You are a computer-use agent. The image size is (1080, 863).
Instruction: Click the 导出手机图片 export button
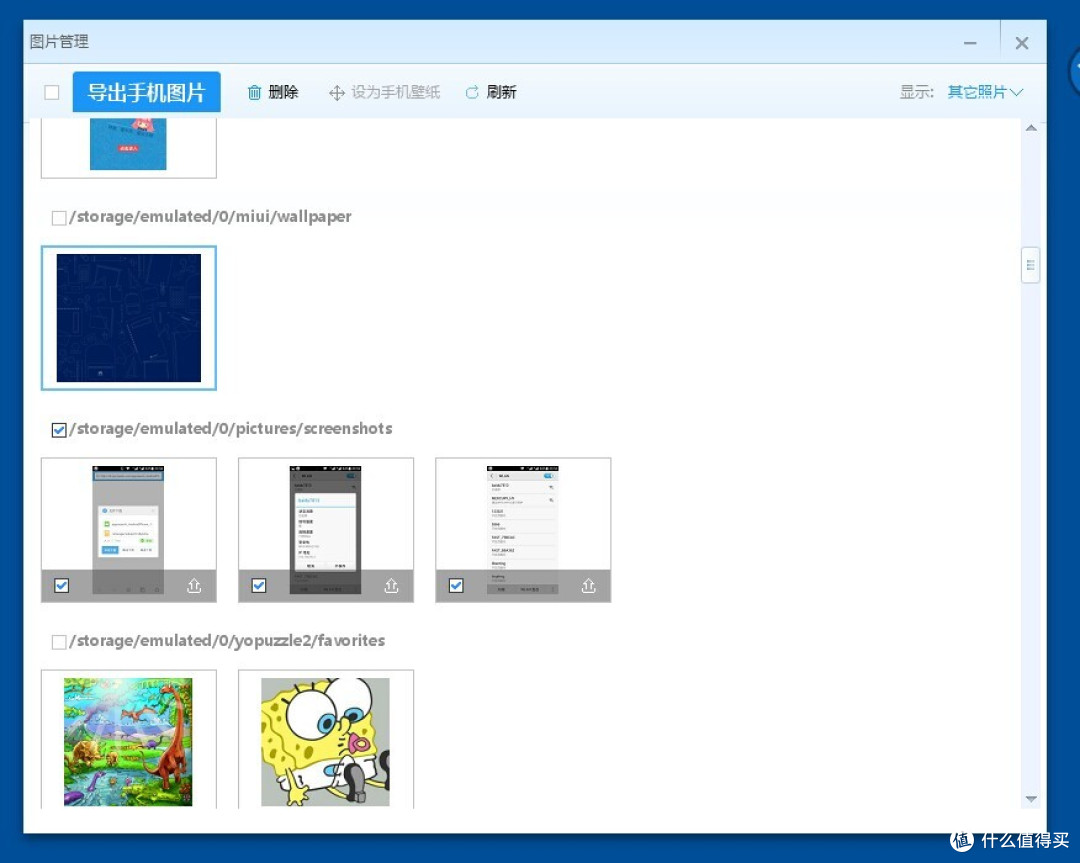(x=147, y=92)
